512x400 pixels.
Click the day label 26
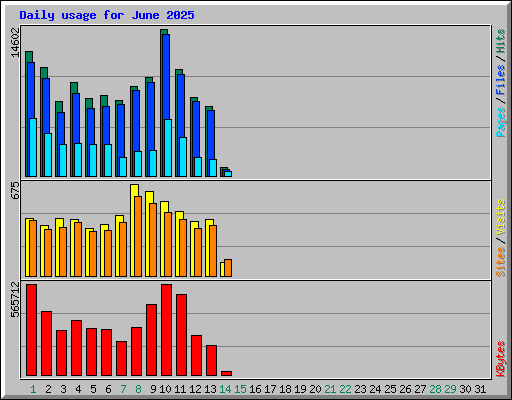405,389
